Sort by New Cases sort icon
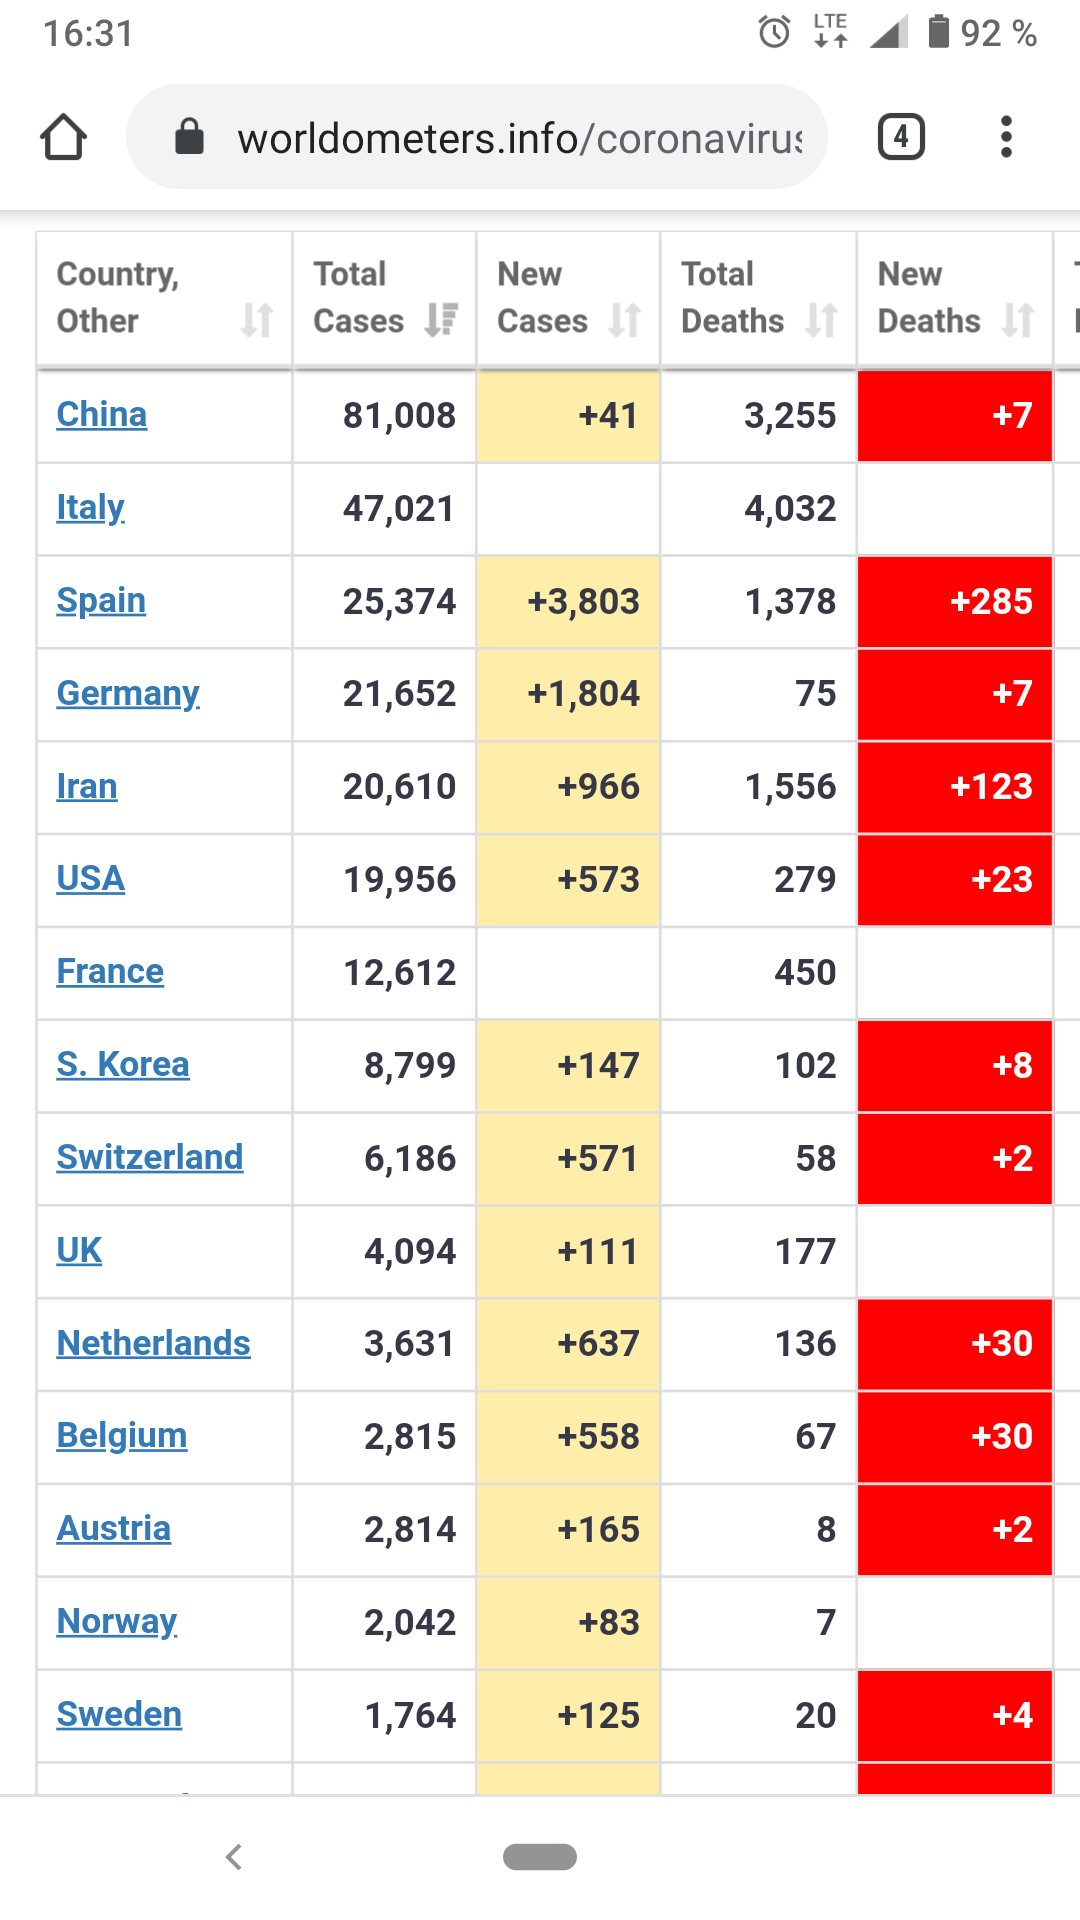 point(625,320)
